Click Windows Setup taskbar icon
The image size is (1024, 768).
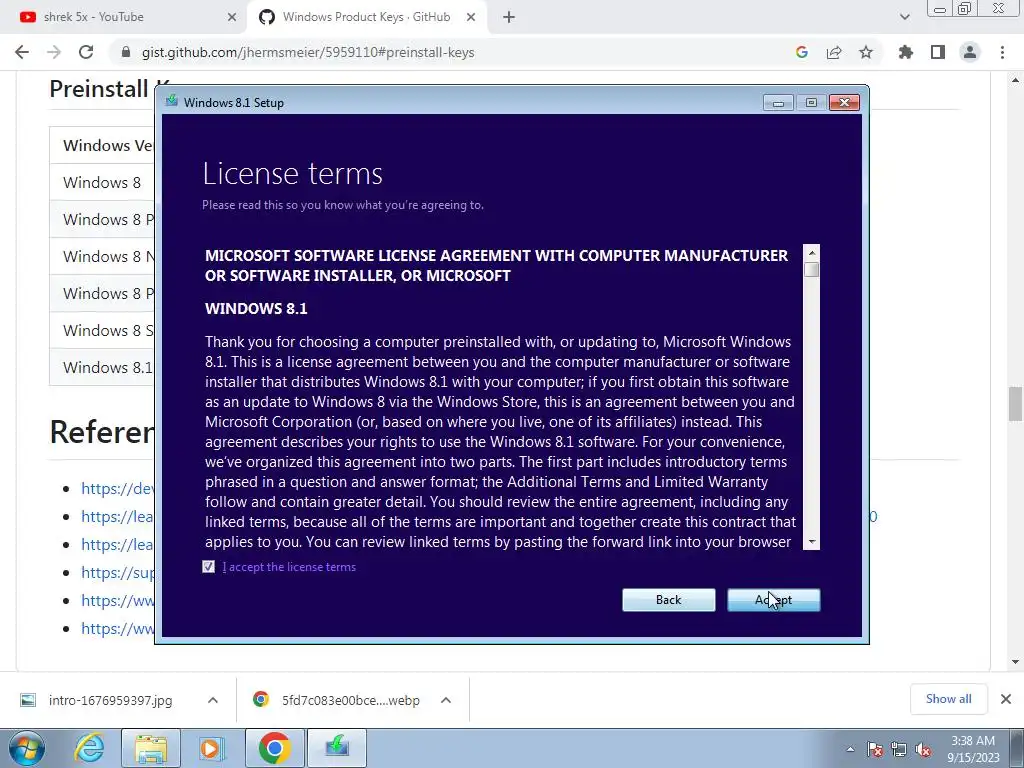(x=337, y=748)
